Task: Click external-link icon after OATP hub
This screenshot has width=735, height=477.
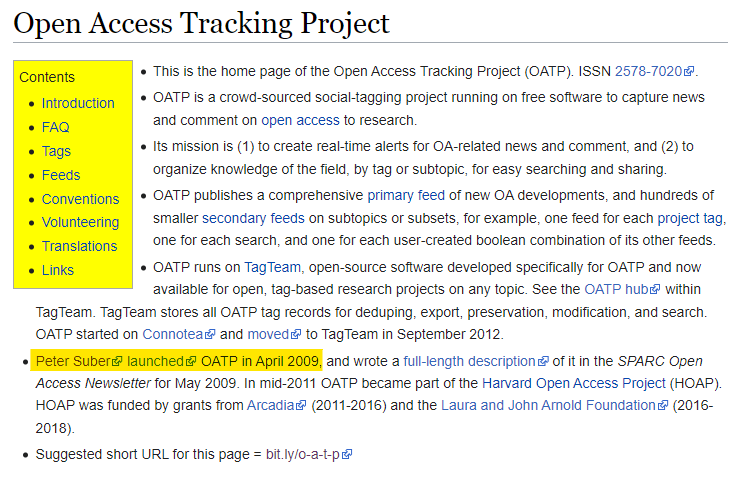Action: click(x=655, y=290)
